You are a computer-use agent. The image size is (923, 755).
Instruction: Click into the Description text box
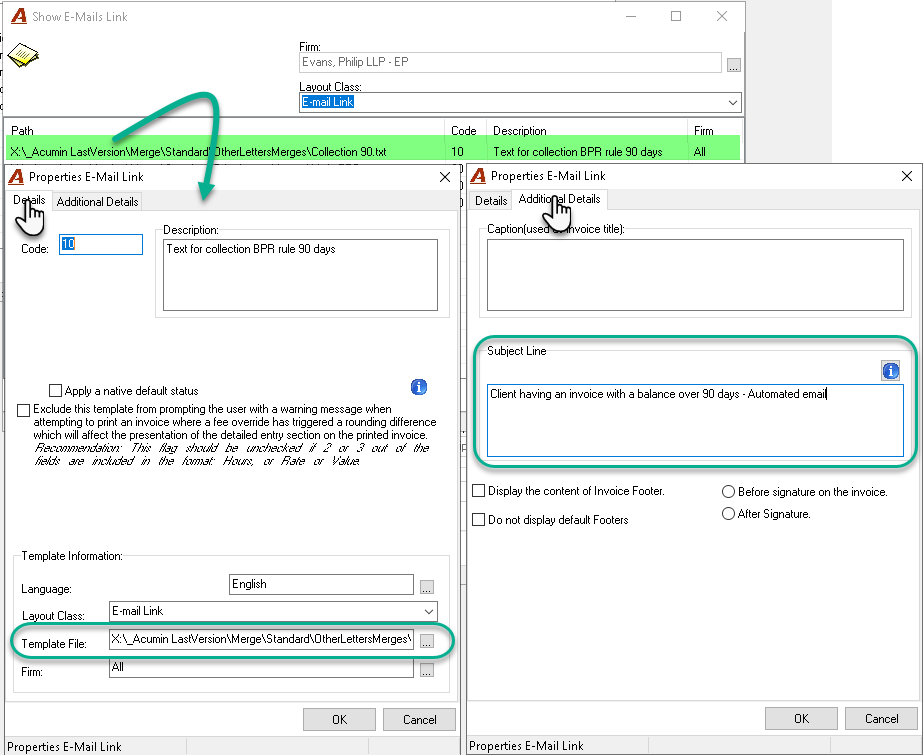click(300, 275)
